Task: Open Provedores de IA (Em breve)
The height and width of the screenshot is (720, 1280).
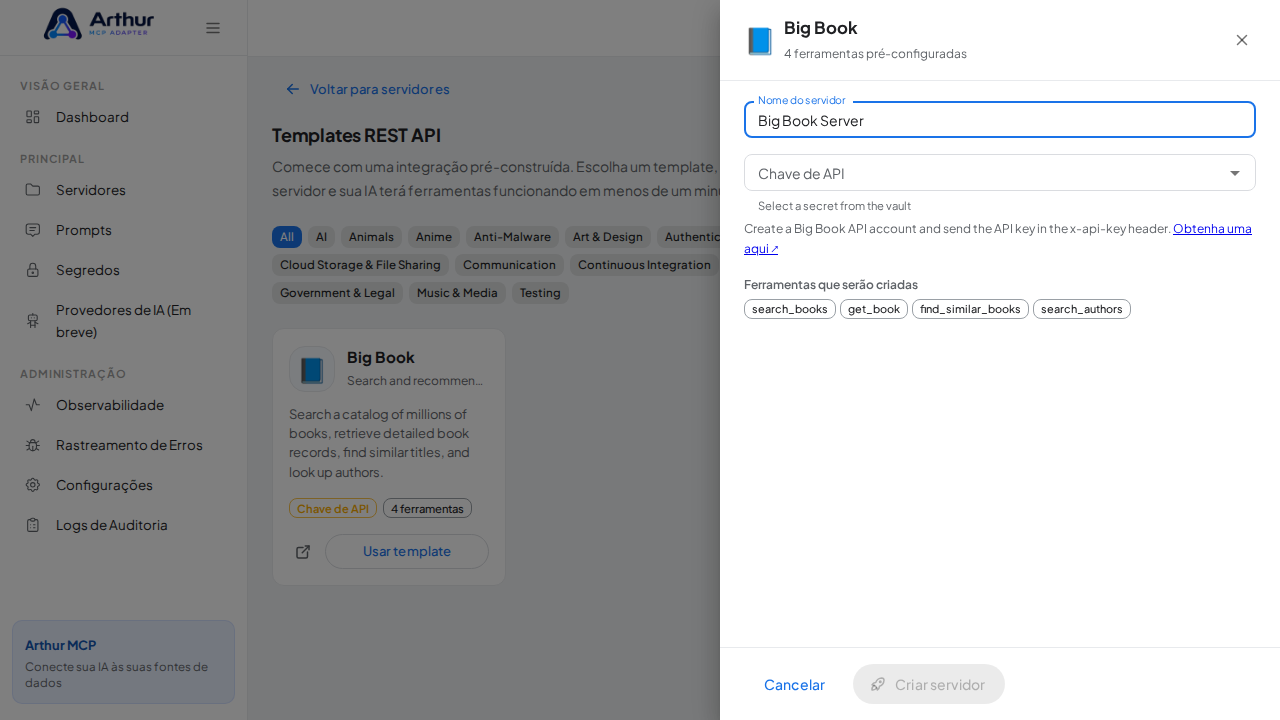Action: (x=123, y=321)
